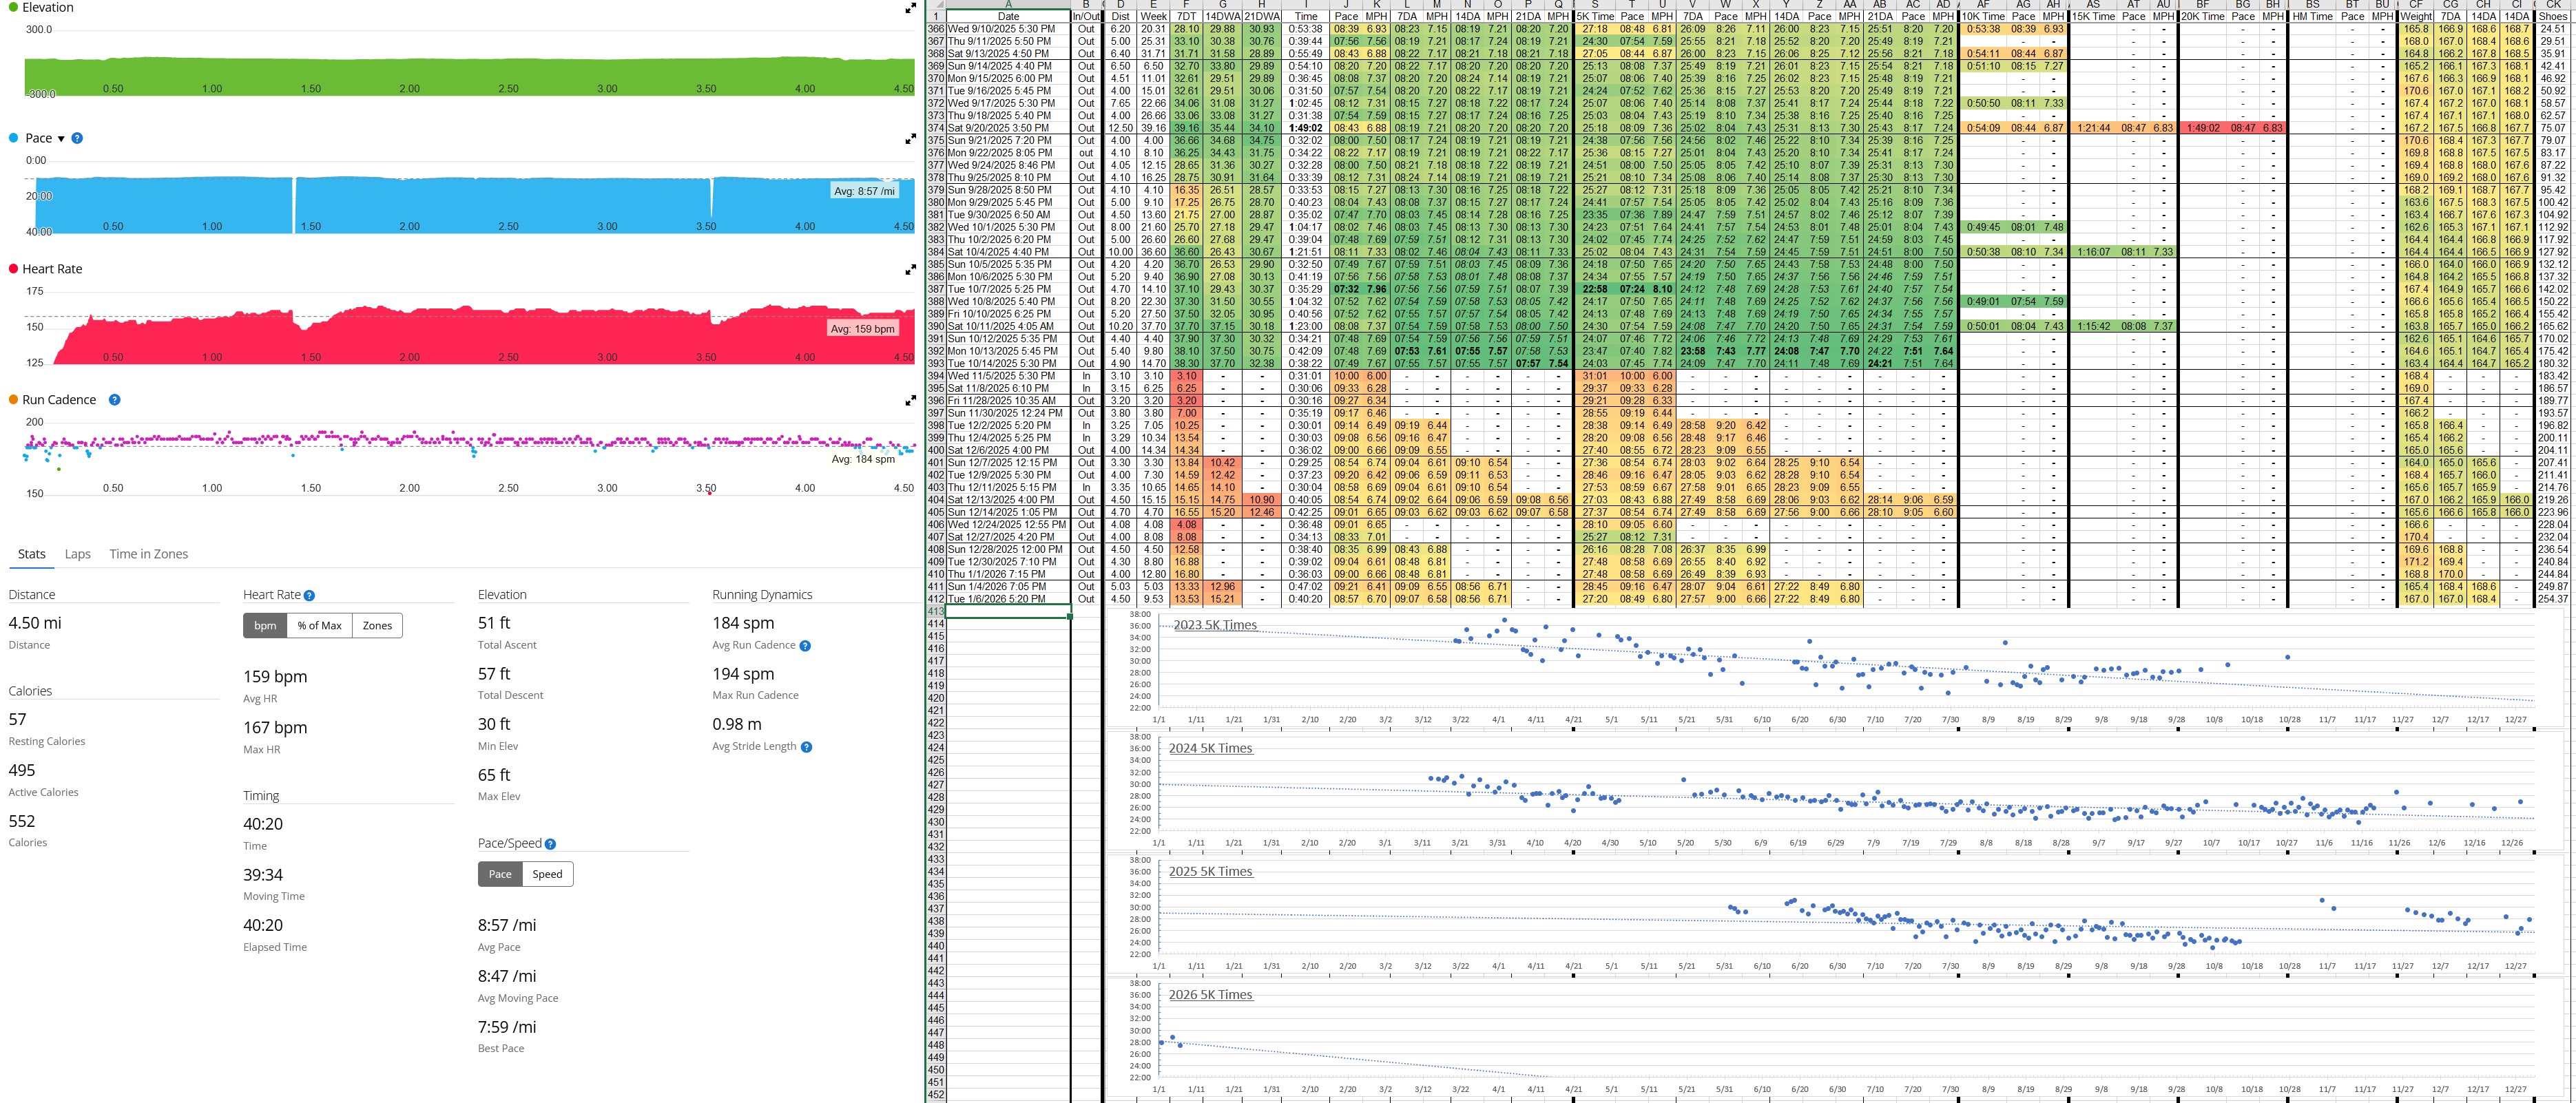The image size is (2576, 1103).
Task: Switch to the Time in Zones tab
Action: [148, 554]
